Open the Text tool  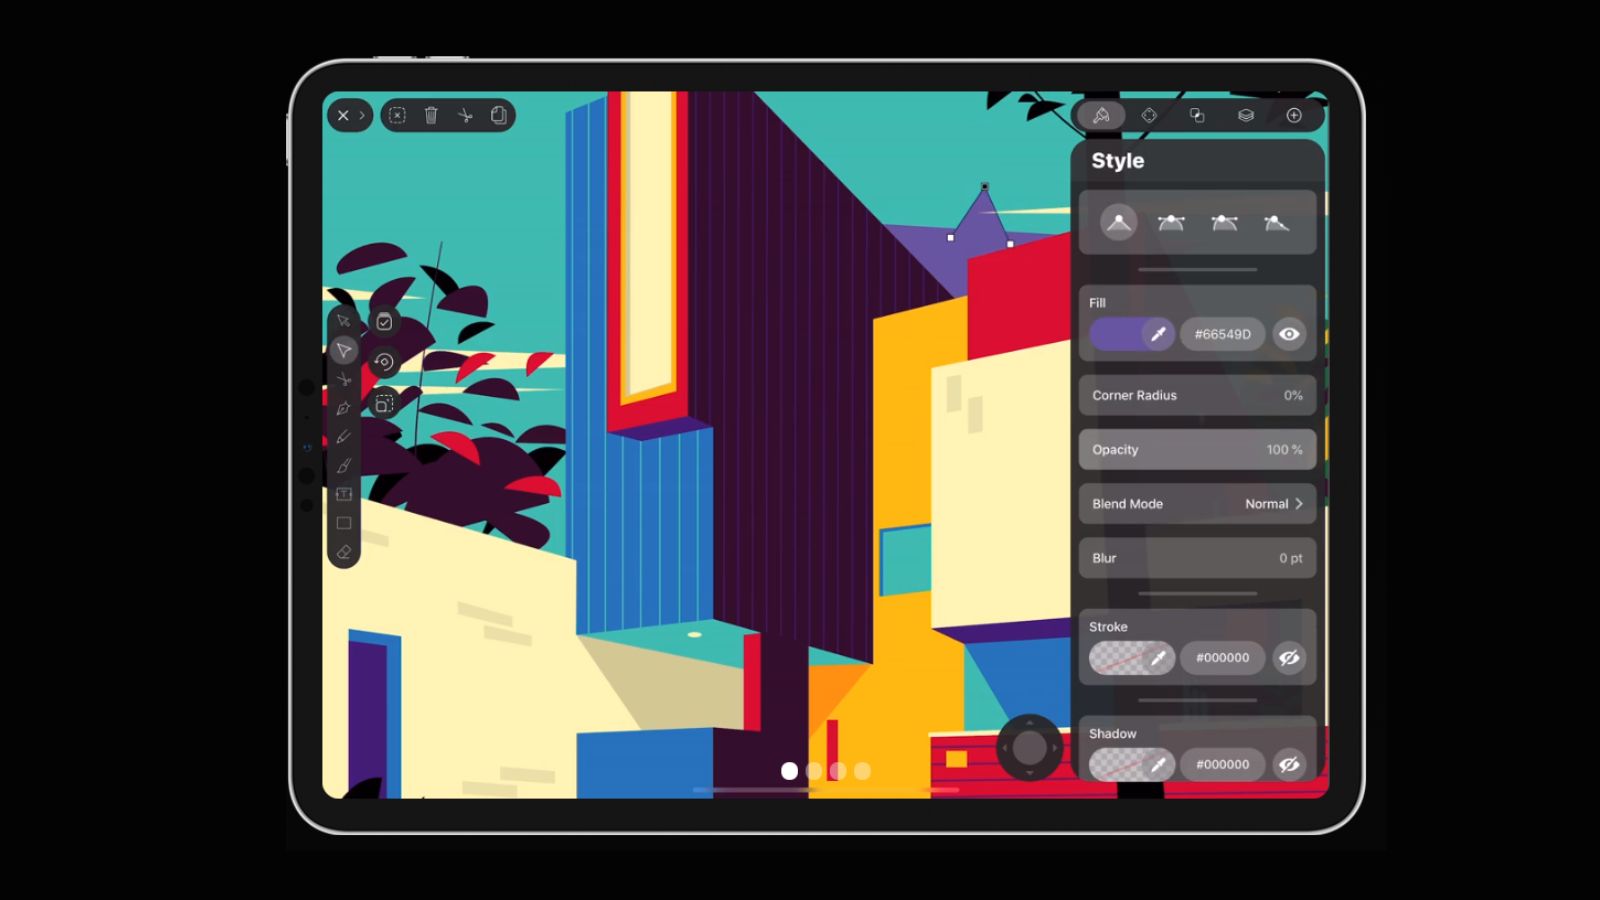point(343,493)
